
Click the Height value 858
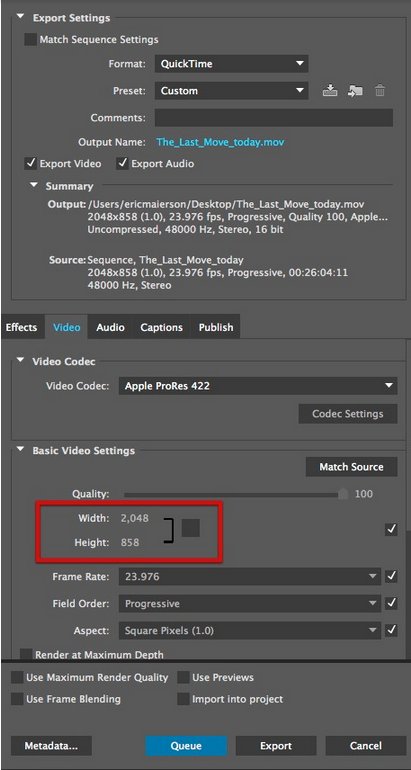130,543
